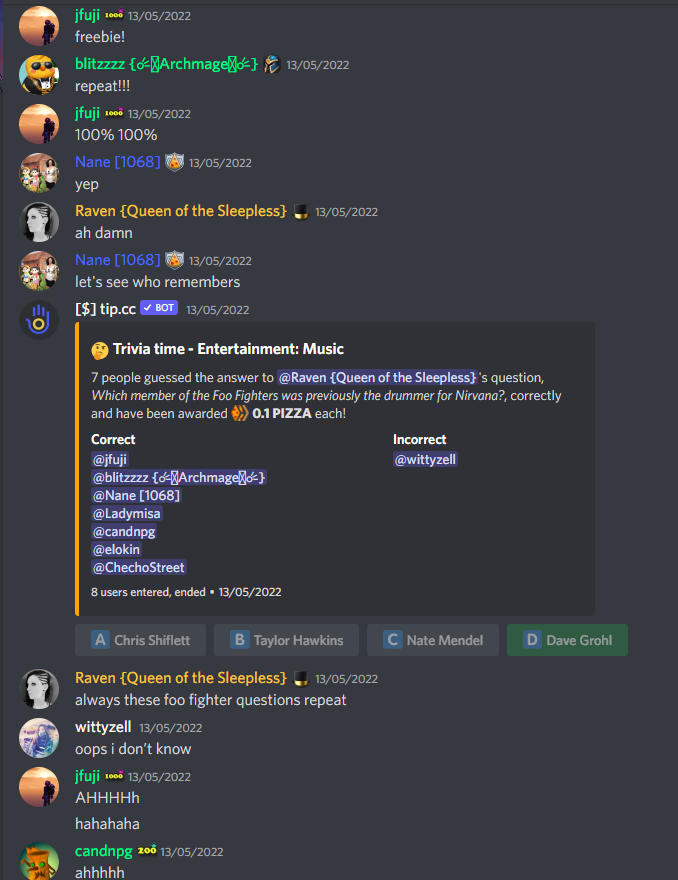
Task: Open the @wittyzell mention under Incorrect
Action: coord(425,460)
